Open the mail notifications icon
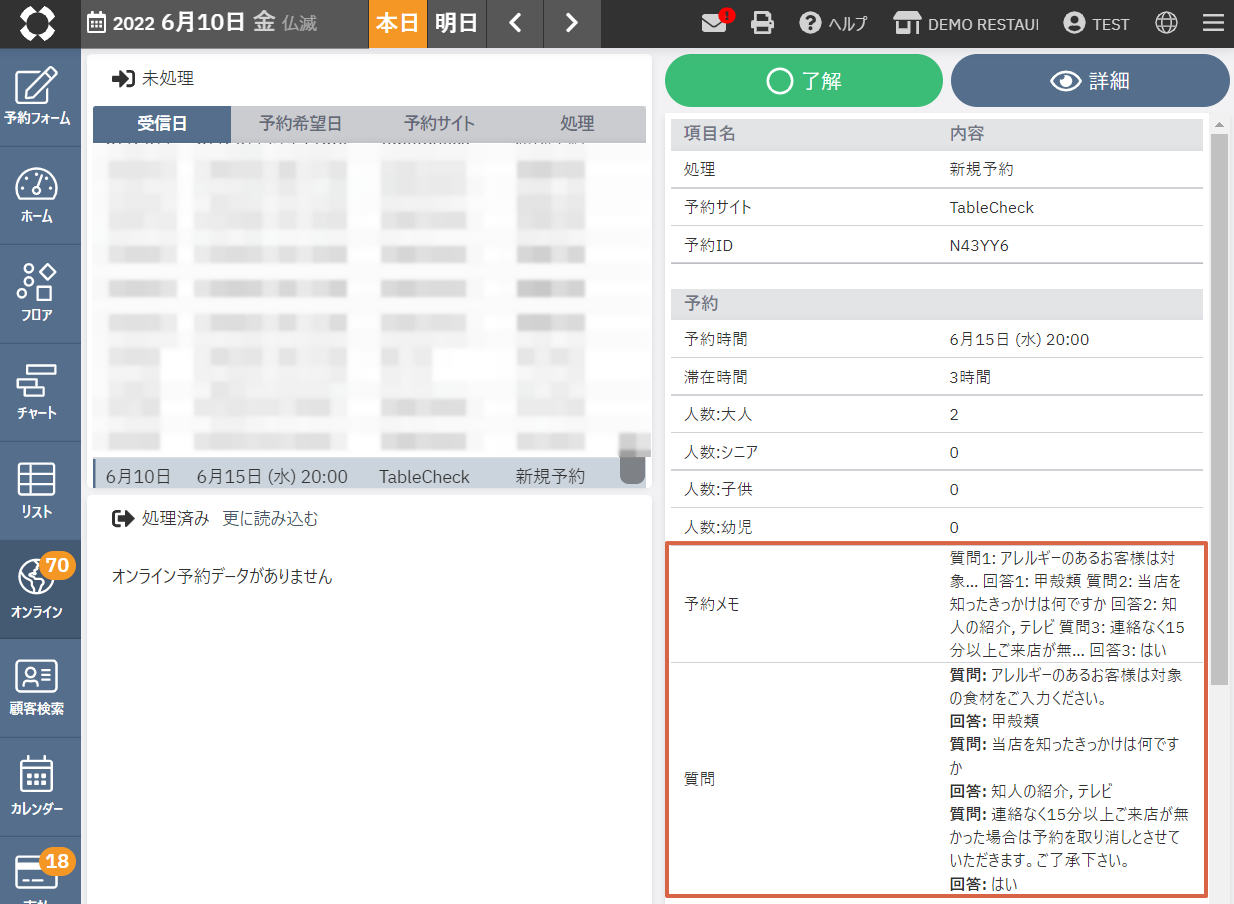Viewport: 1234px width, 904px height. (x=714, y=24)
